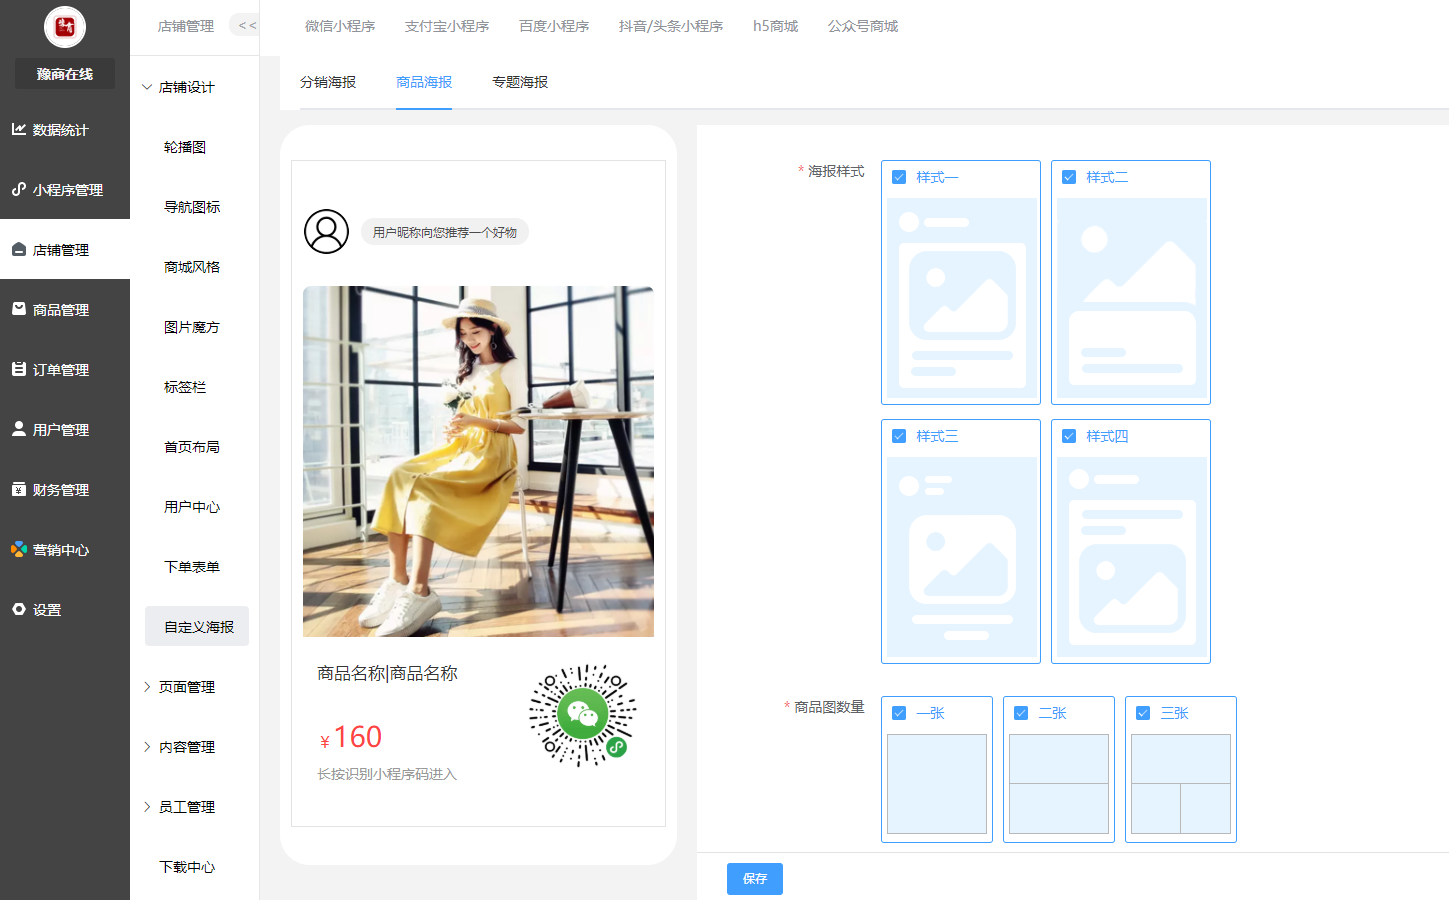Select the 三张 three-image layout thumbnail

point(1181,784)
